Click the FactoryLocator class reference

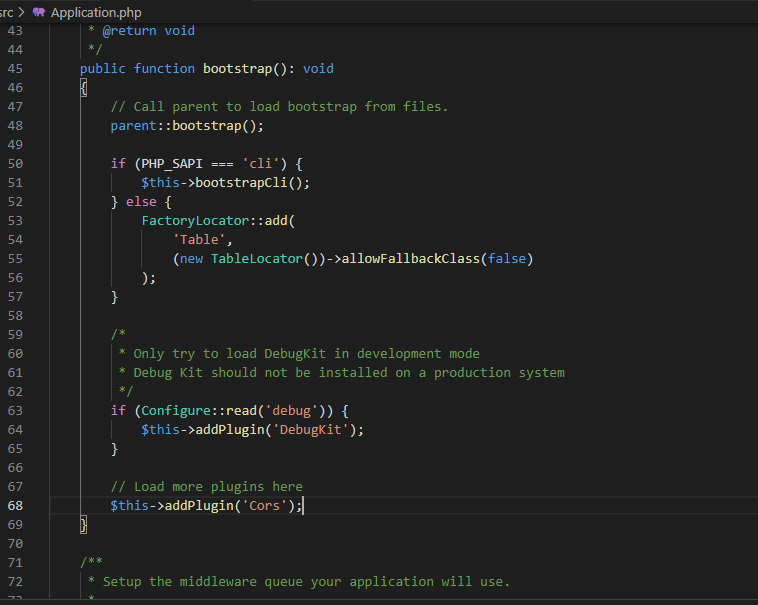[195, 221]
